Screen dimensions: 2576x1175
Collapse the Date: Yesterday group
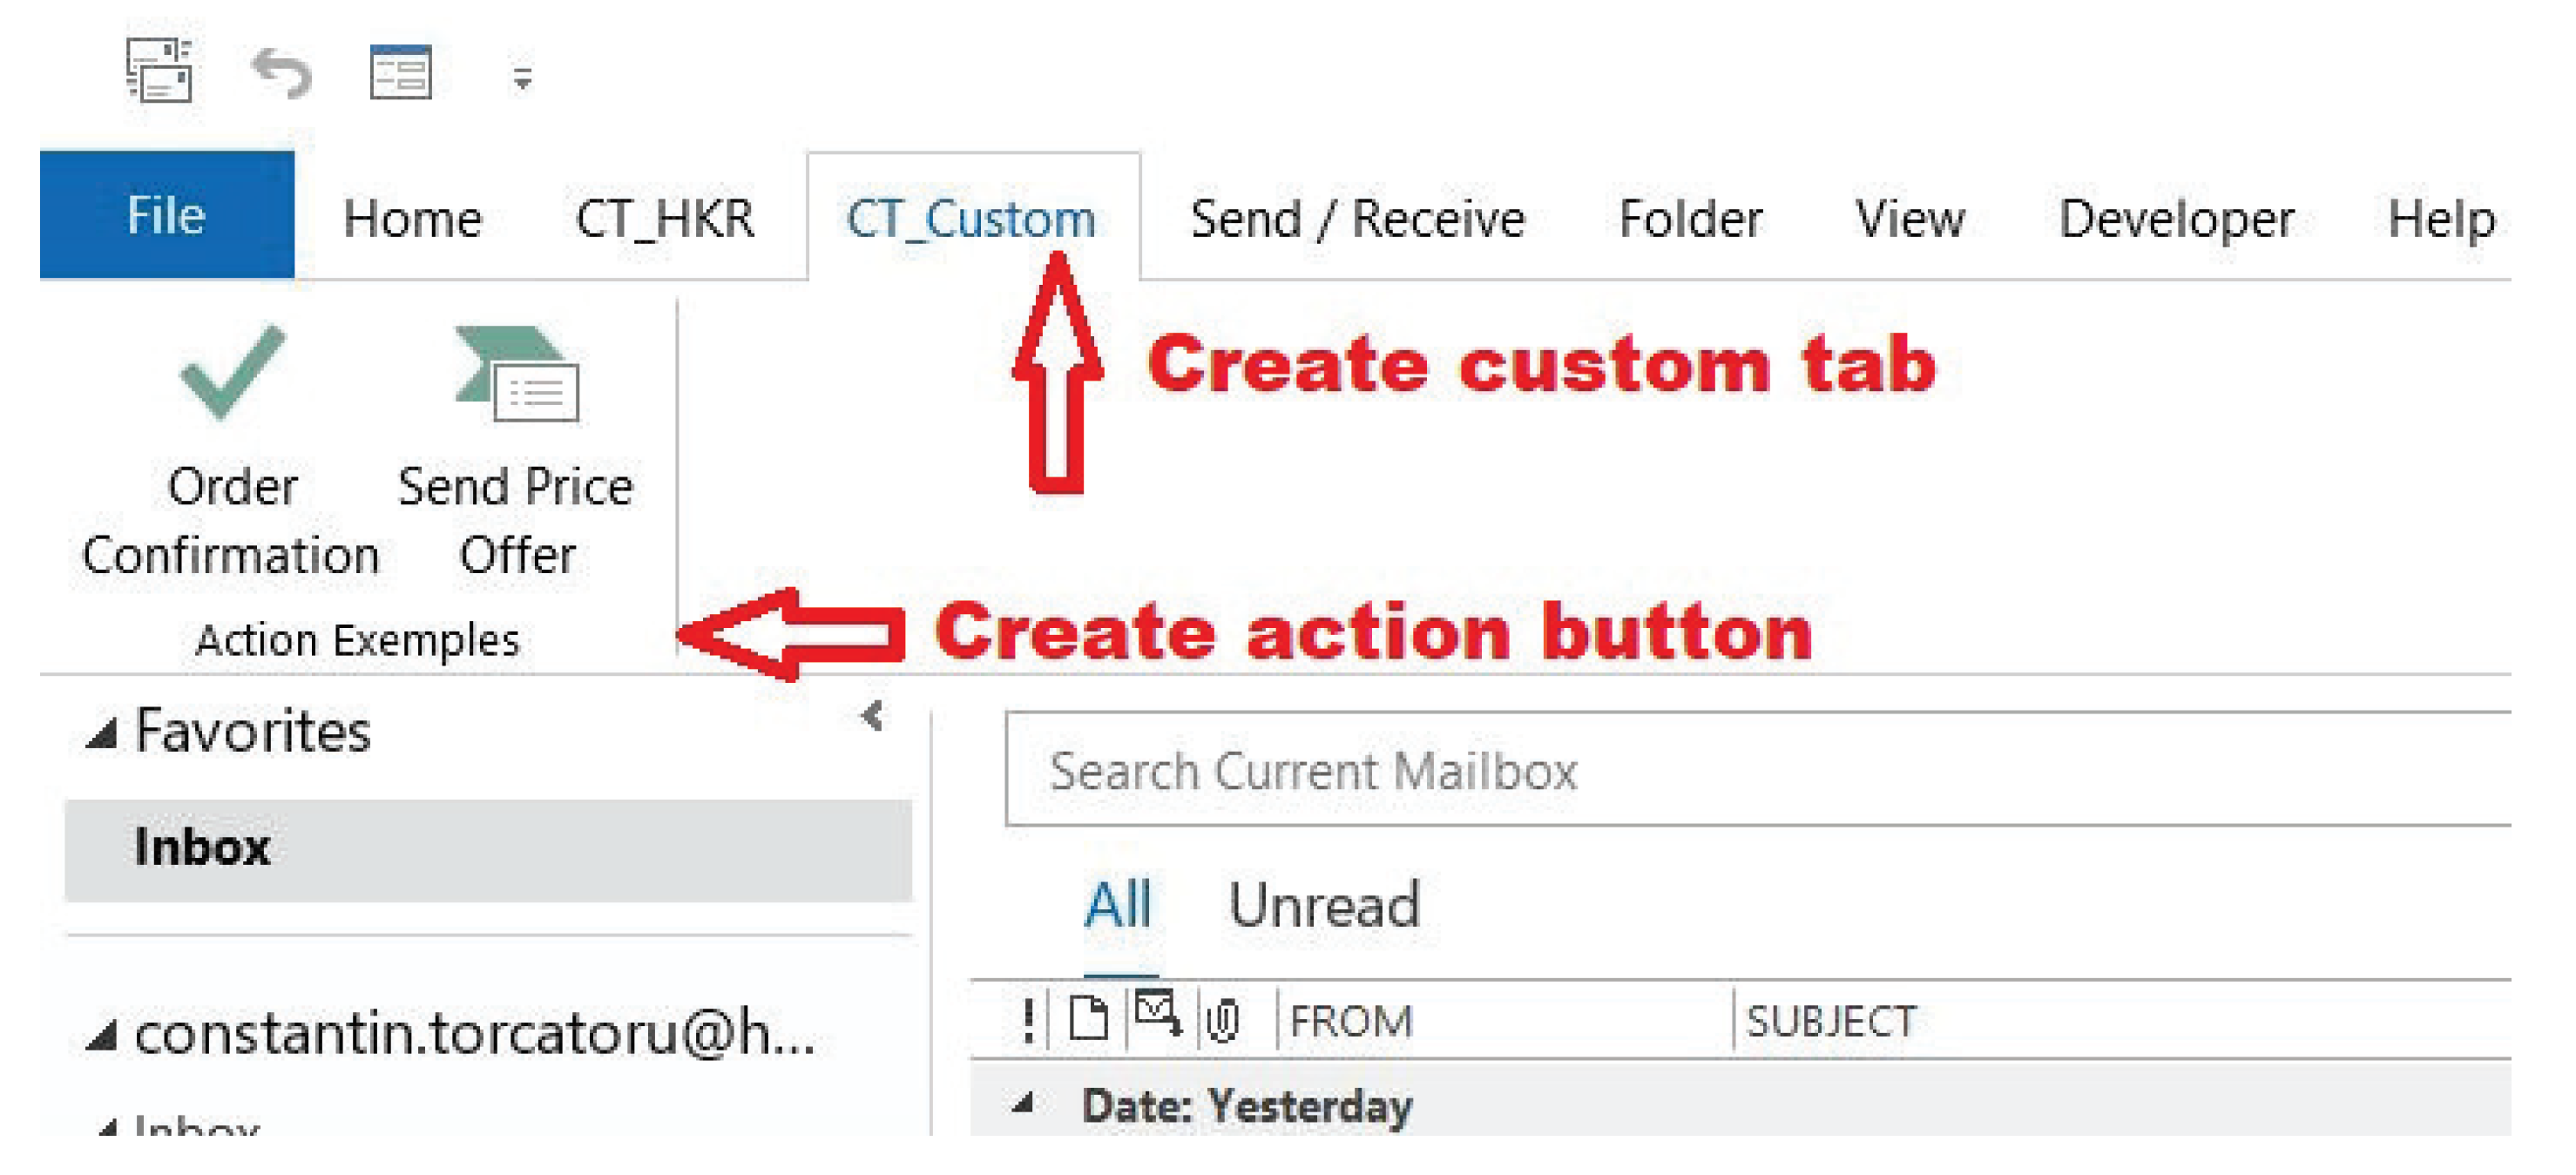[1023, 1104]
